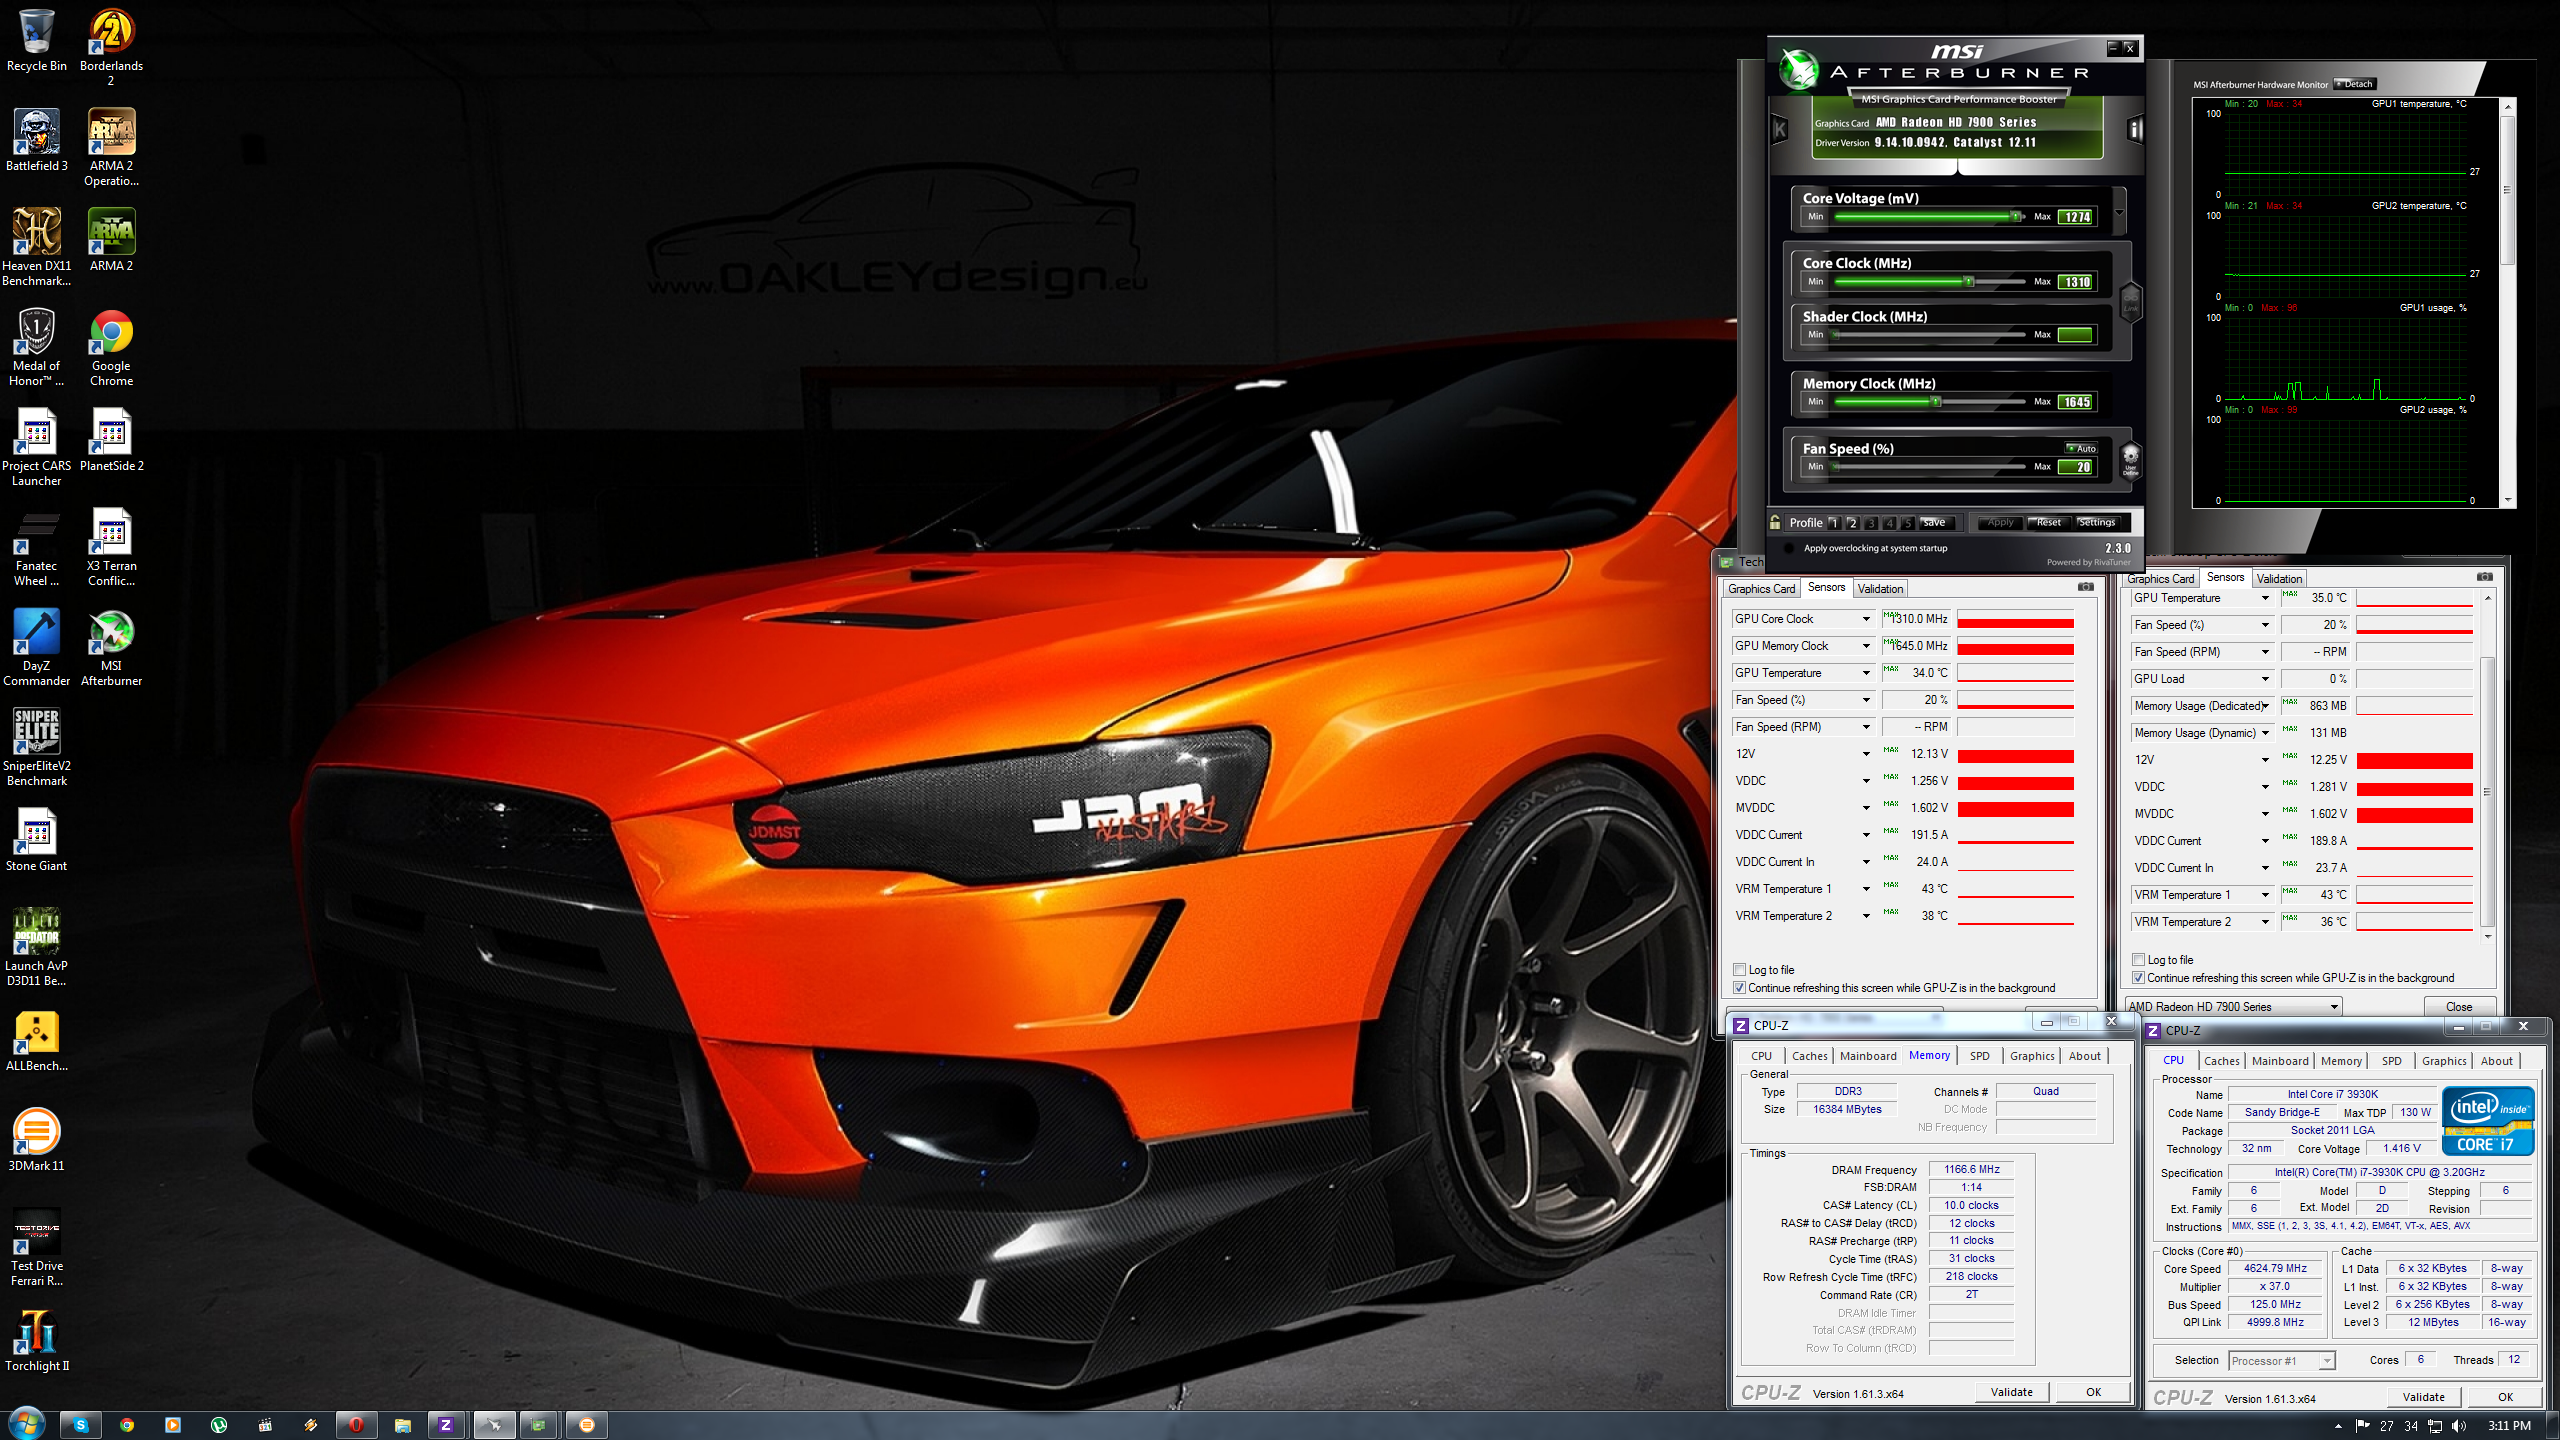This screenshot has width=2560, height=1440.
Task: Open Skype from the taskbar
Action: pos(81,1425)
